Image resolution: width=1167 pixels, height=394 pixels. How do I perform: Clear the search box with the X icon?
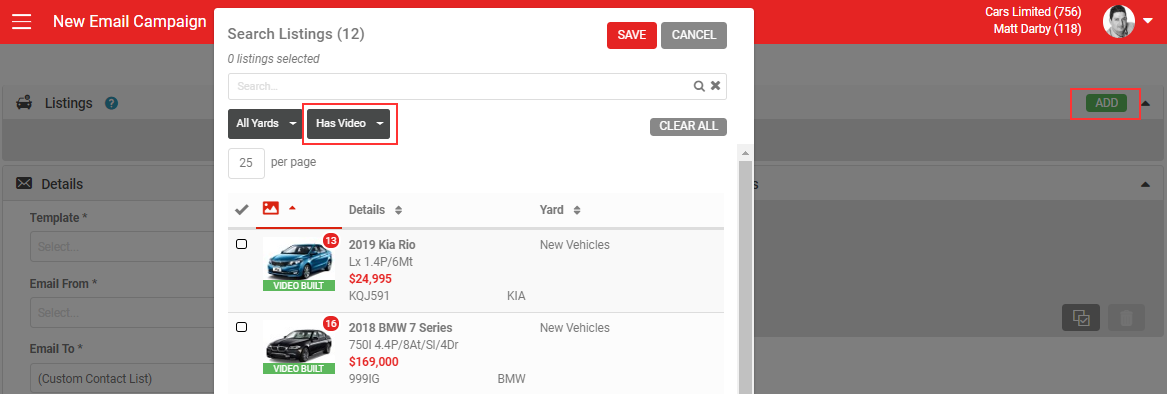715,86
